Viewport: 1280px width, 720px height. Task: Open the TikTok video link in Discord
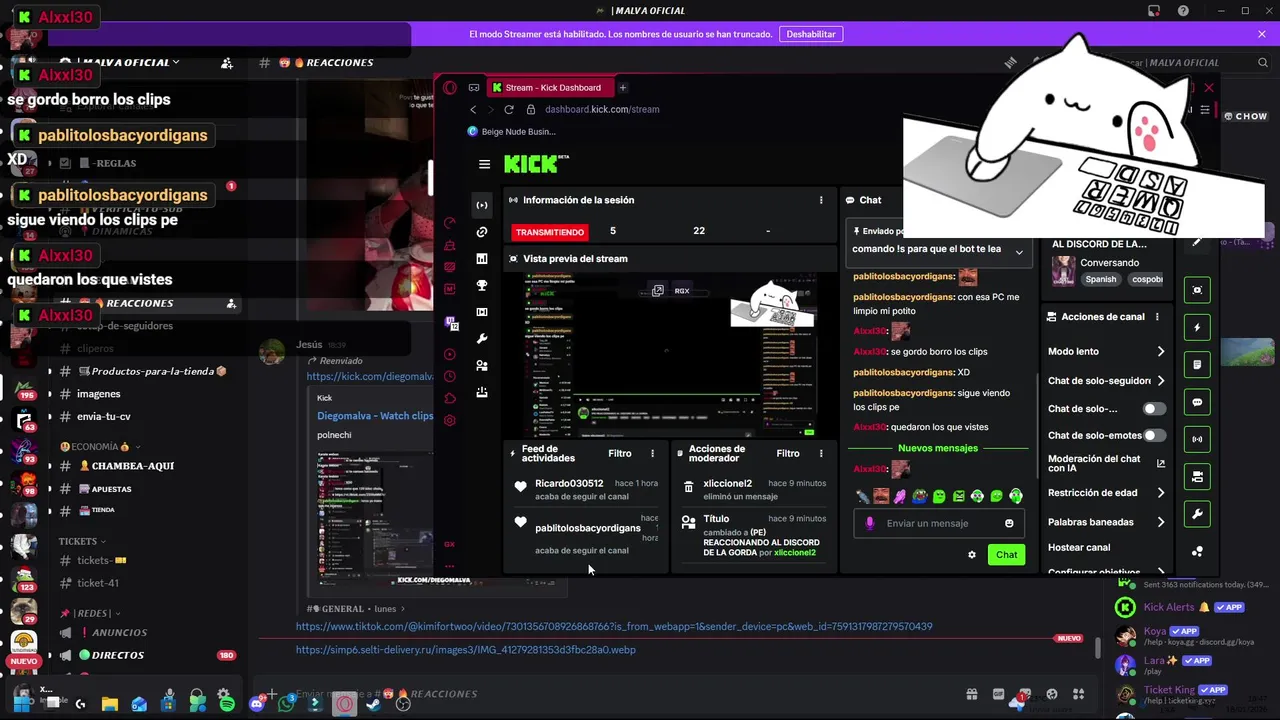click(x=614, y=626)
